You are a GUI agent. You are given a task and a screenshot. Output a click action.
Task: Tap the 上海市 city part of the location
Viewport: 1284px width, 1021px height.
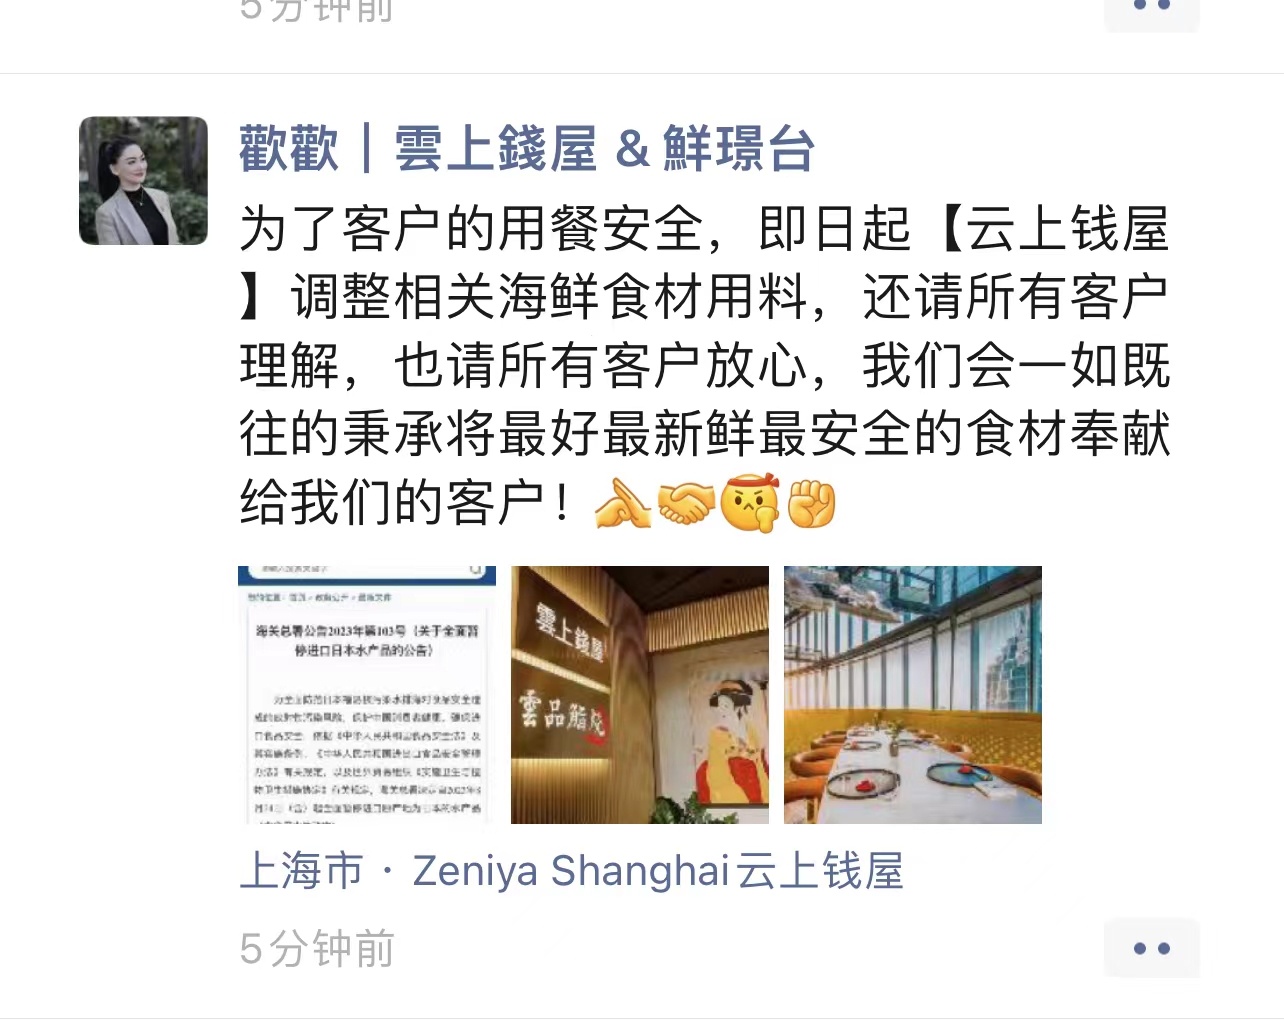(x=302, y=871)
